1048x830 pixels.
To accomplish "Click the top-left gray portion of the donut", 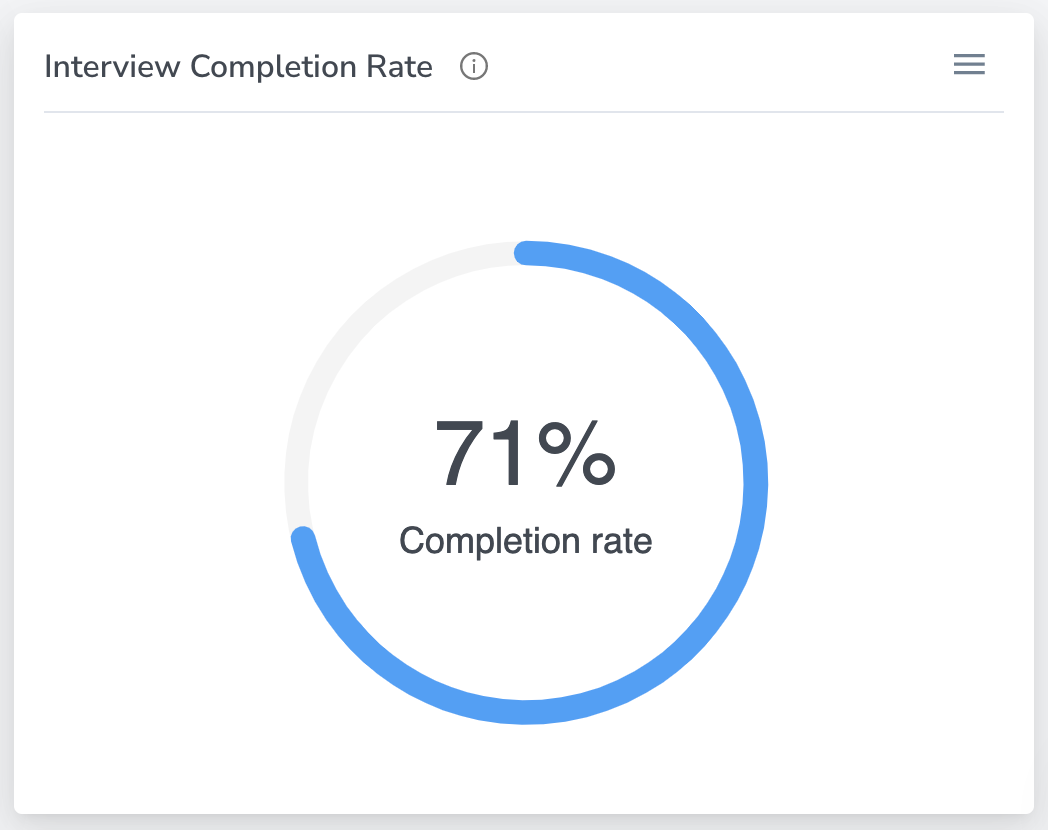I will (364, 320).
